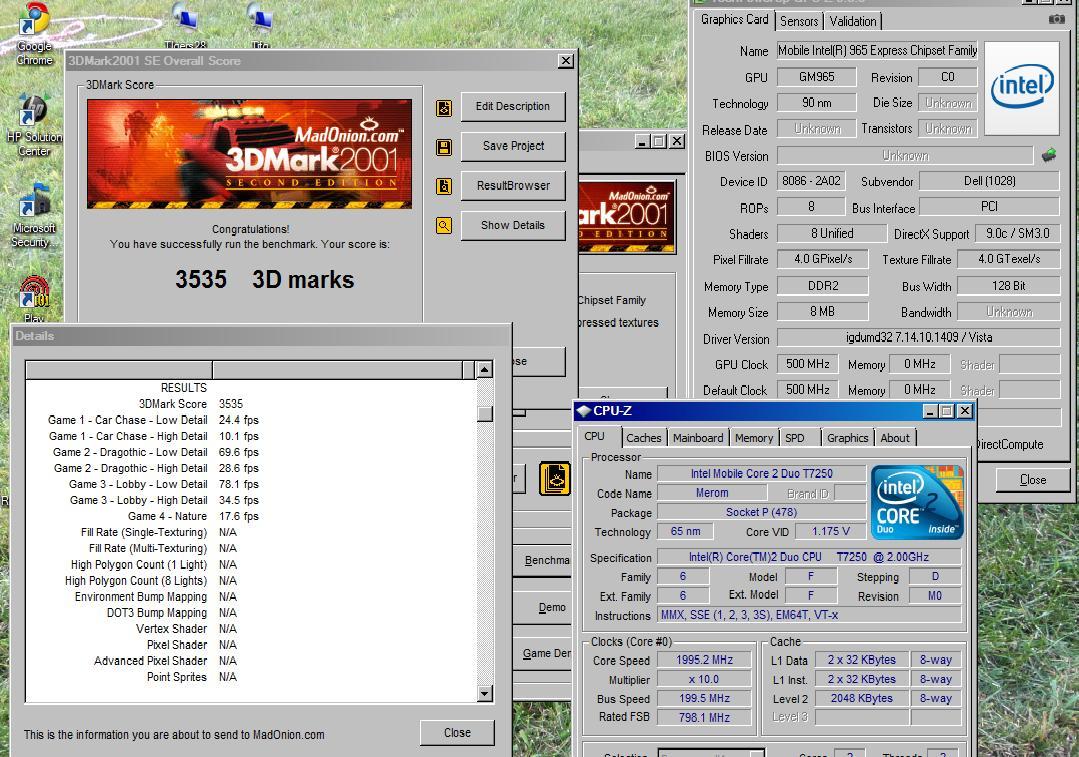Click the yellow icon in the background 3DMark window

click(555, 478)
